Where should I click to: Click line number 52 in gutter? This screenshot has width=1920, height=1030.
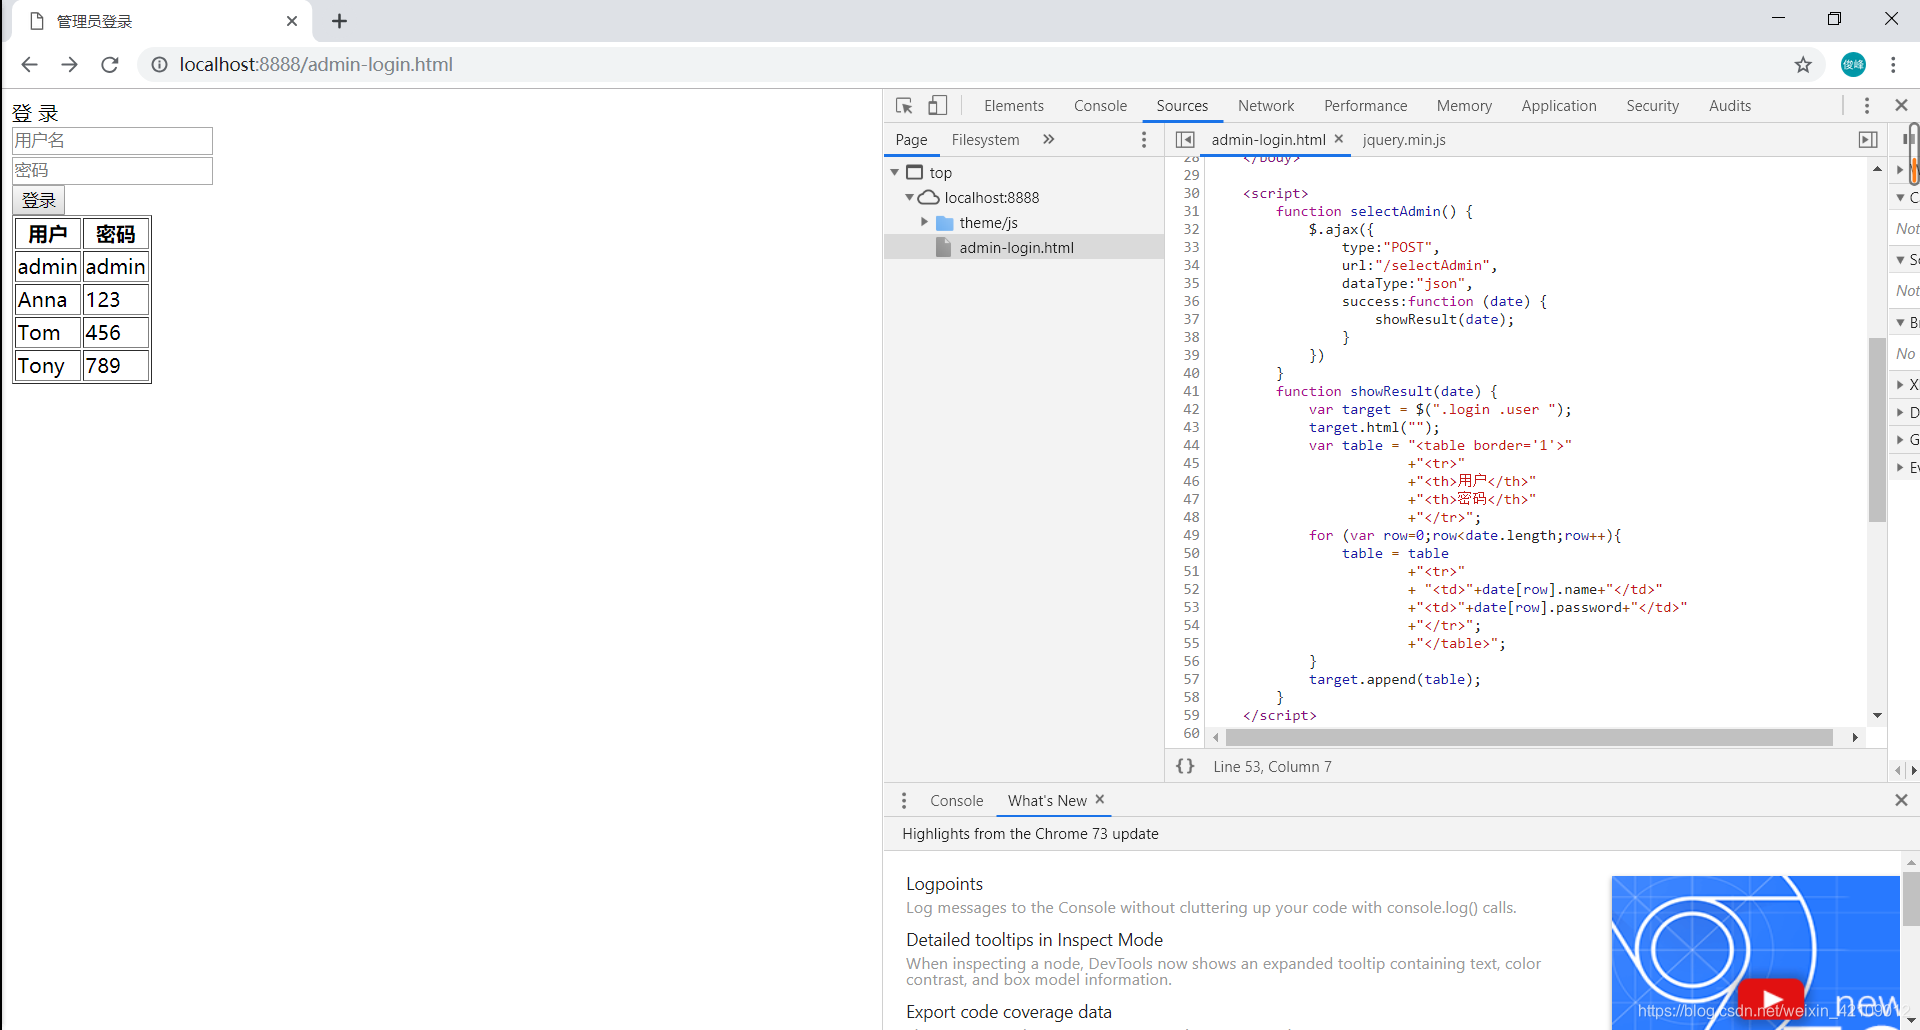pyautogui.click(x=1190, y=589)
